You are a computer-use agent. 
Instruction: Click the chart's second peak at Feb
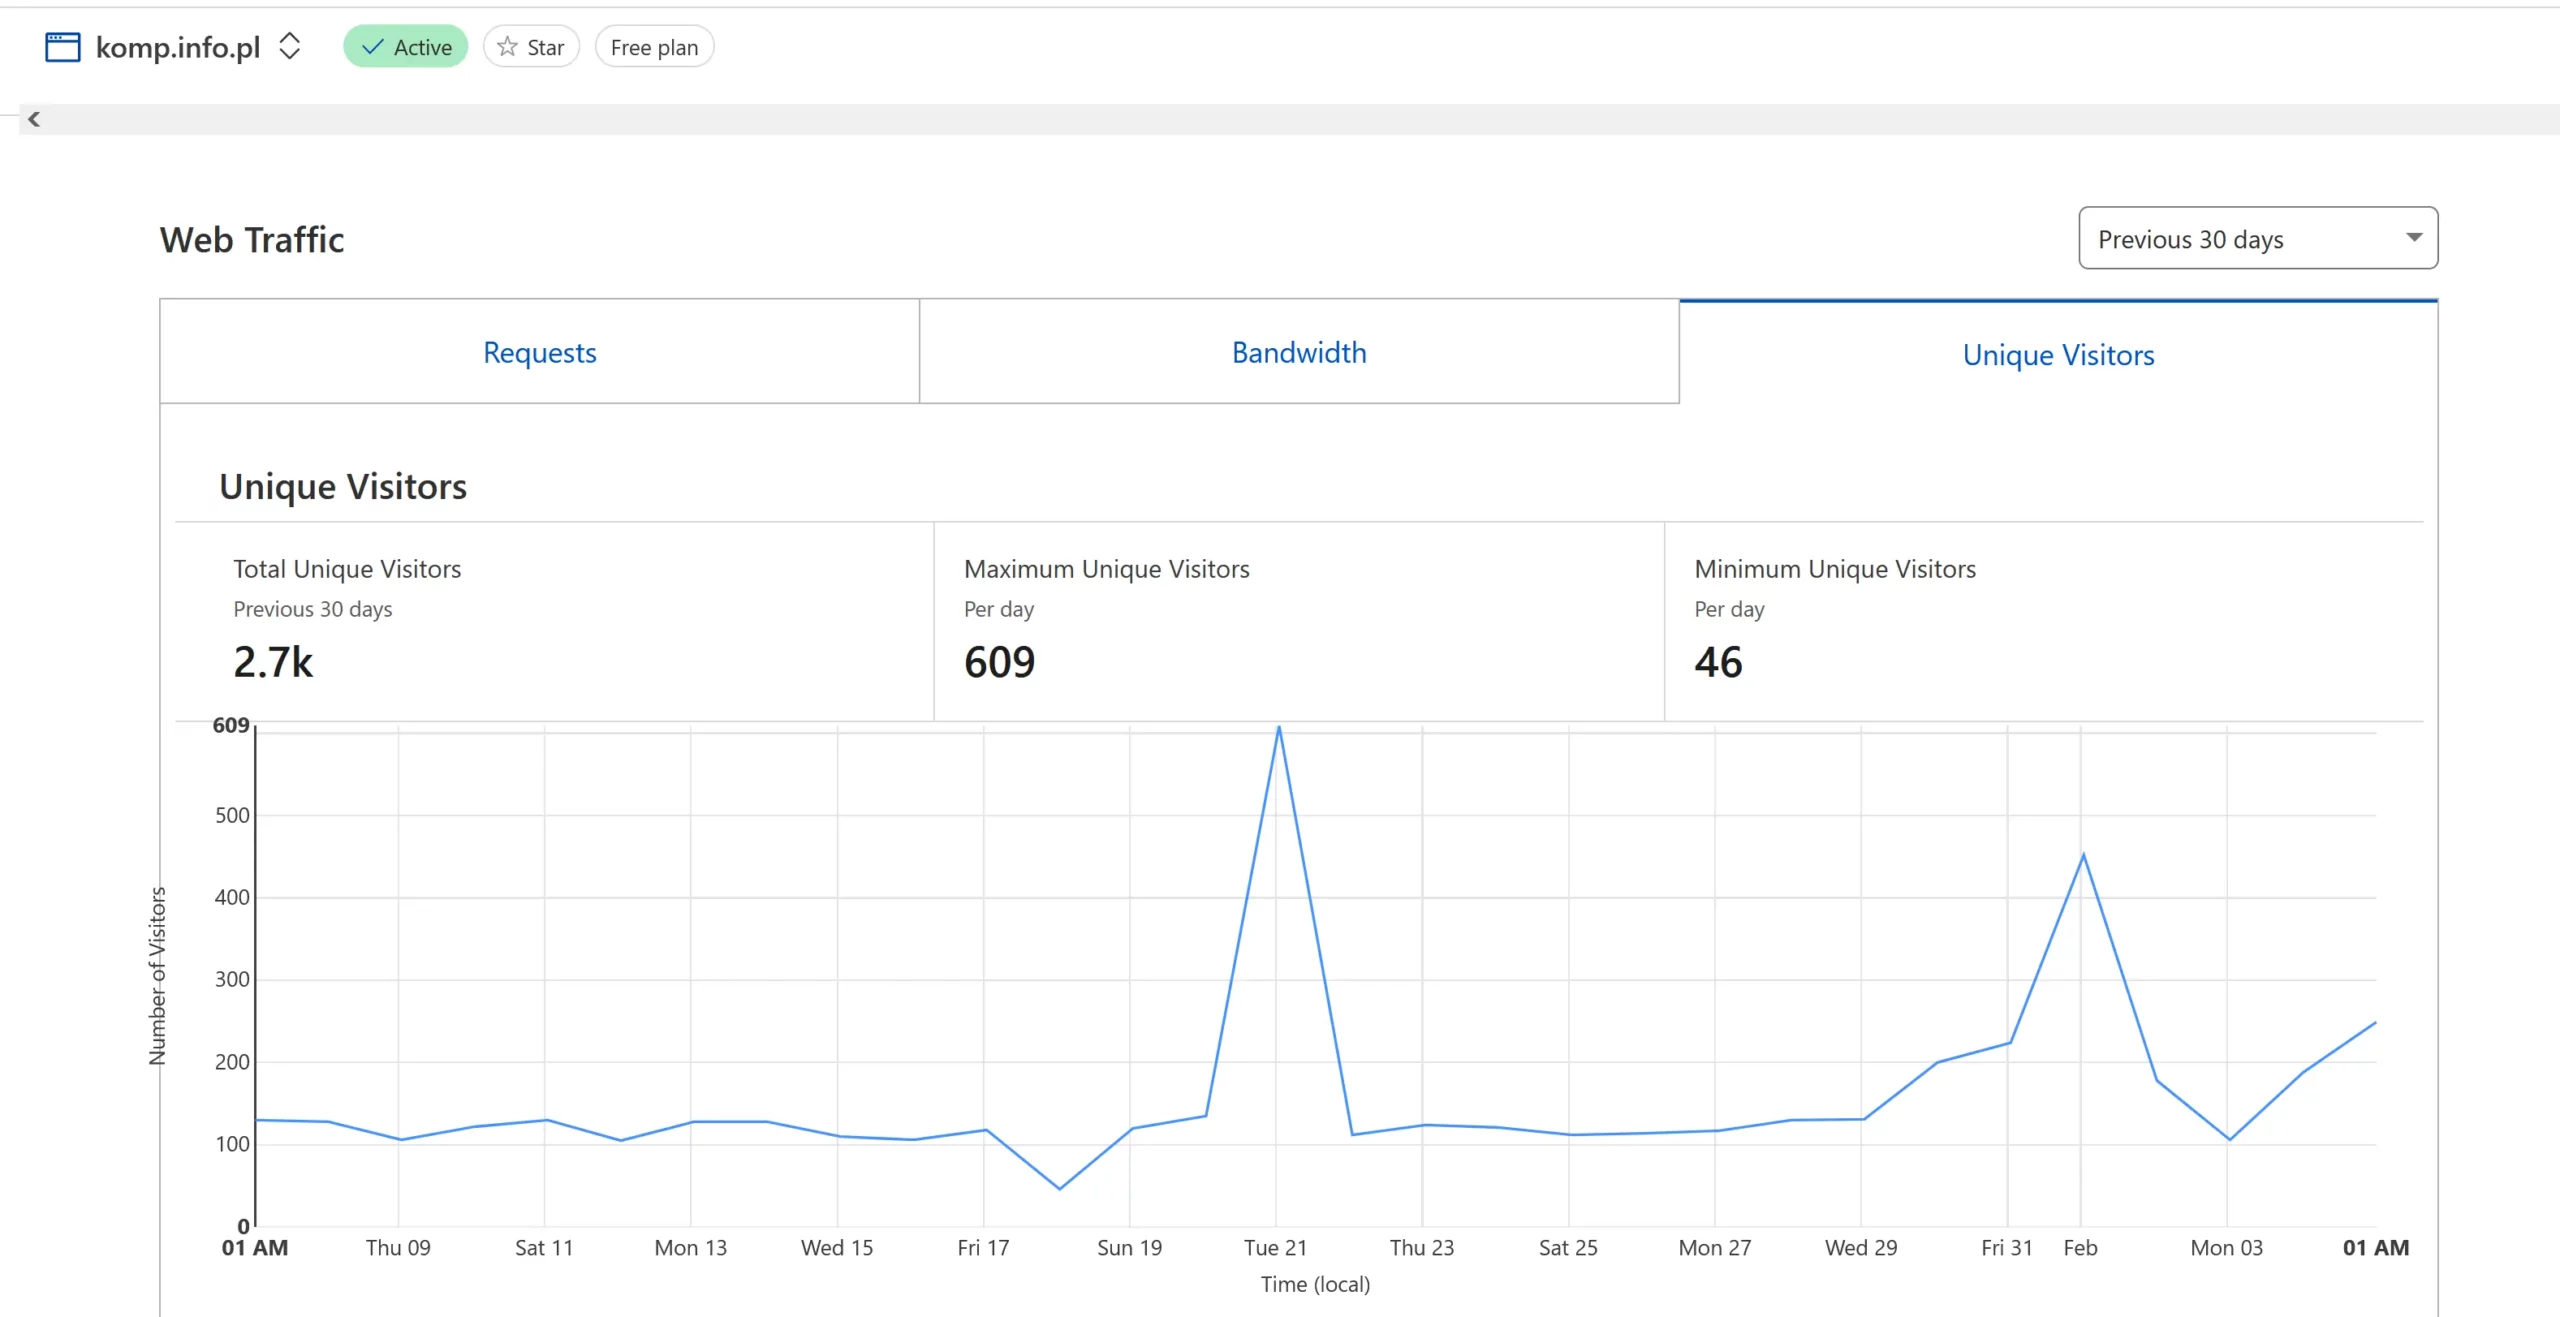tap(2083, 855)
